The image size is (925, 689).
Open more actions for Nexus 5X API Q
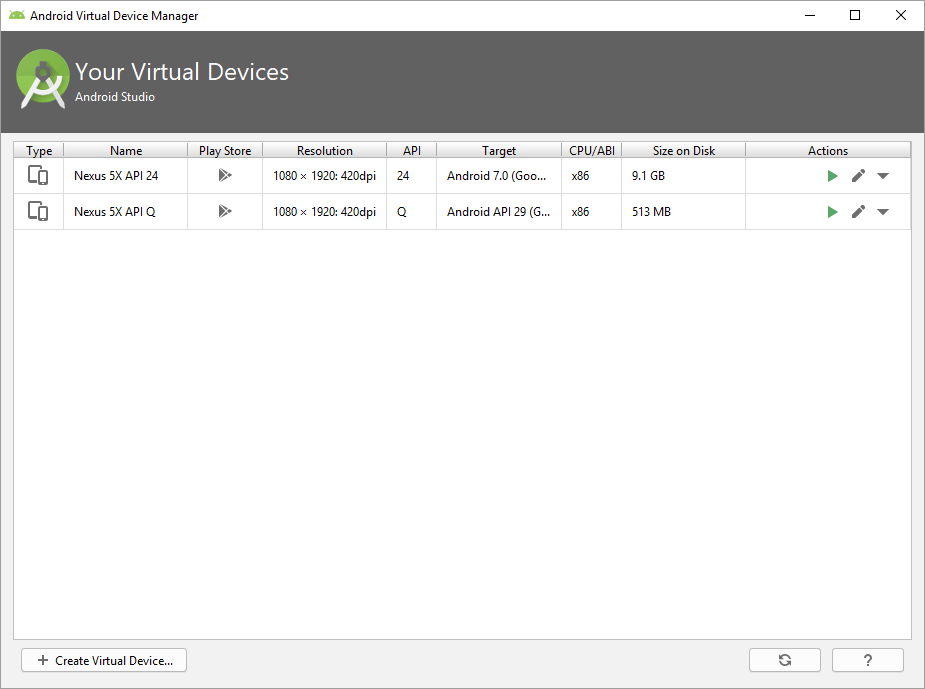[x=883, y=212]
